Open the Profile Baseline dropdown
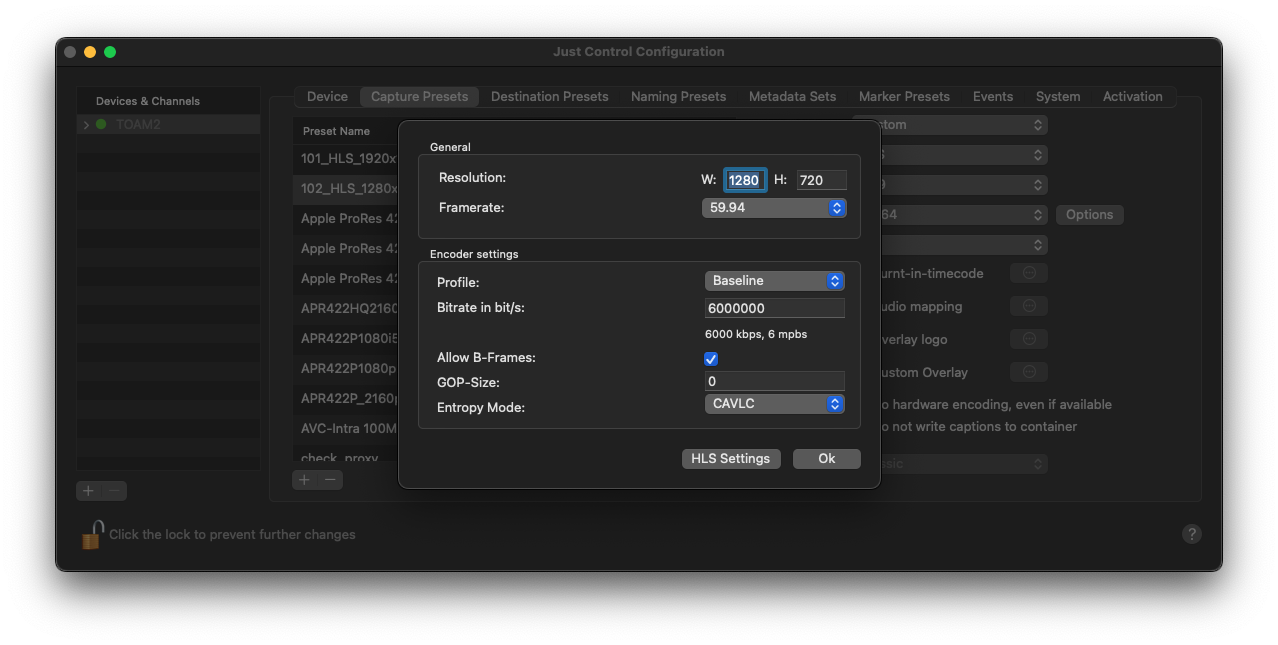1278x645 pixels. pos(775,281)
